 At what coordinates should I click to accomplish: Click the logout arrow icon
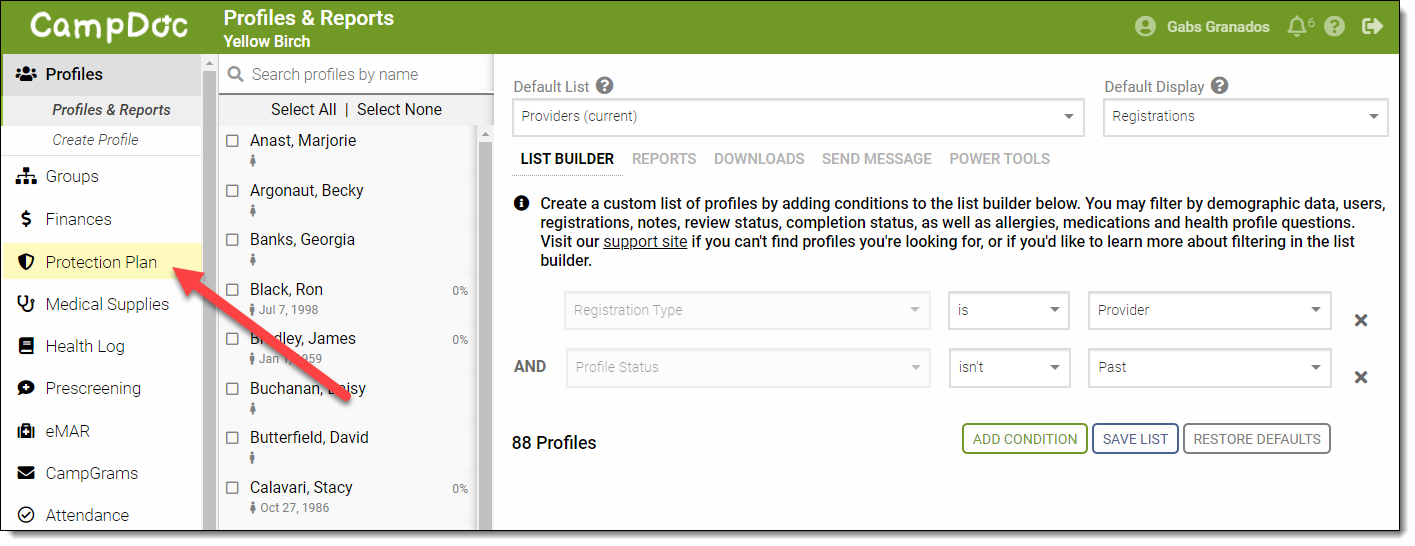[1372, 27]
